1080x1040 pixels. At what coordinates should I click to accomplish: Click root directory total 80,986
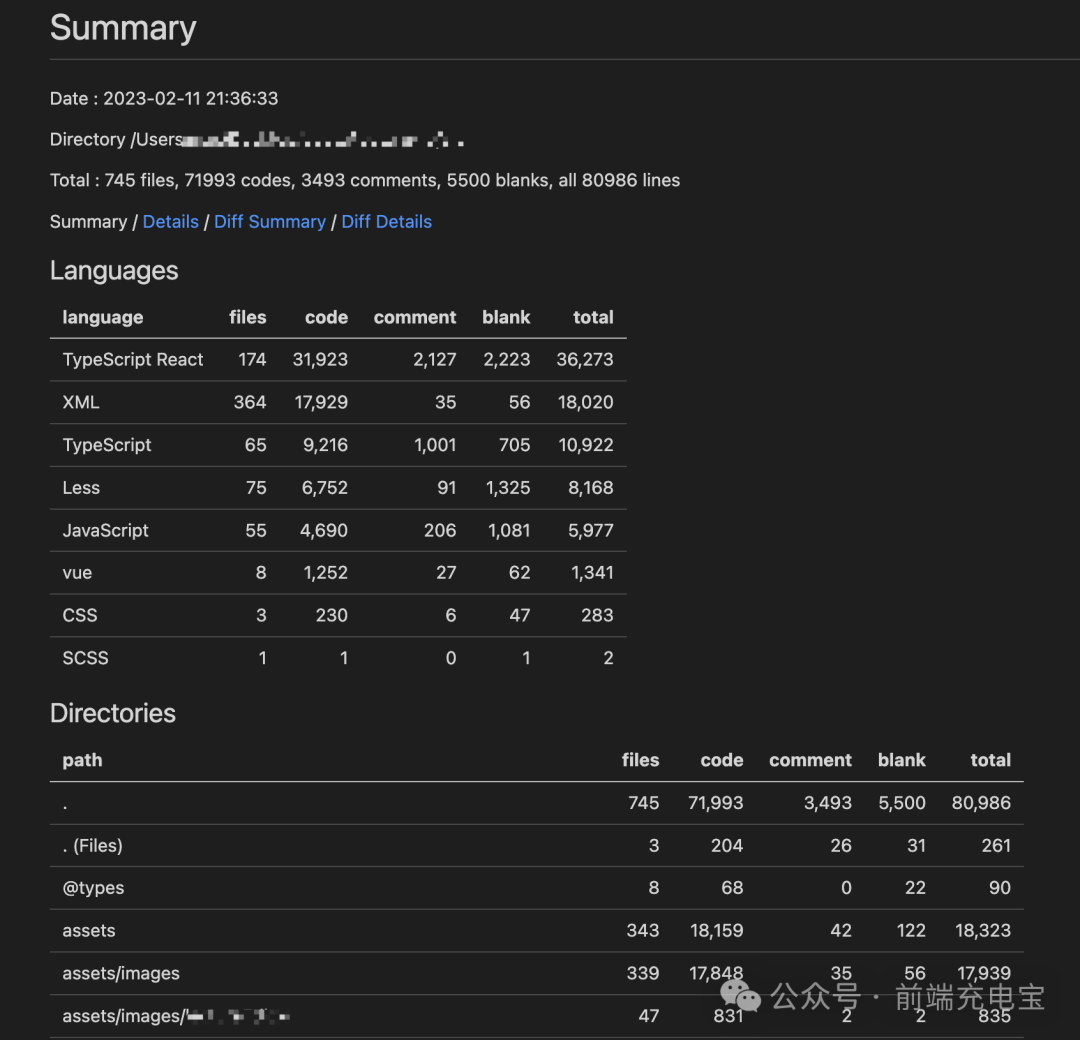point(981,803)
